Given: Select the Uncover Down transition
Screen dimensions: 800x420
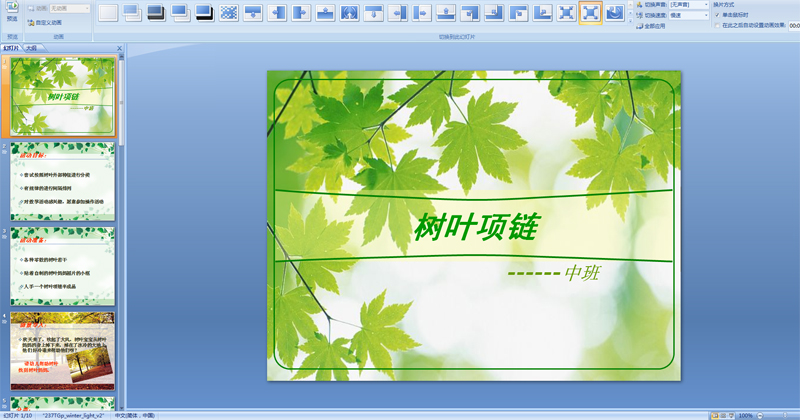Looking at the screenshot, I should 373,12.
